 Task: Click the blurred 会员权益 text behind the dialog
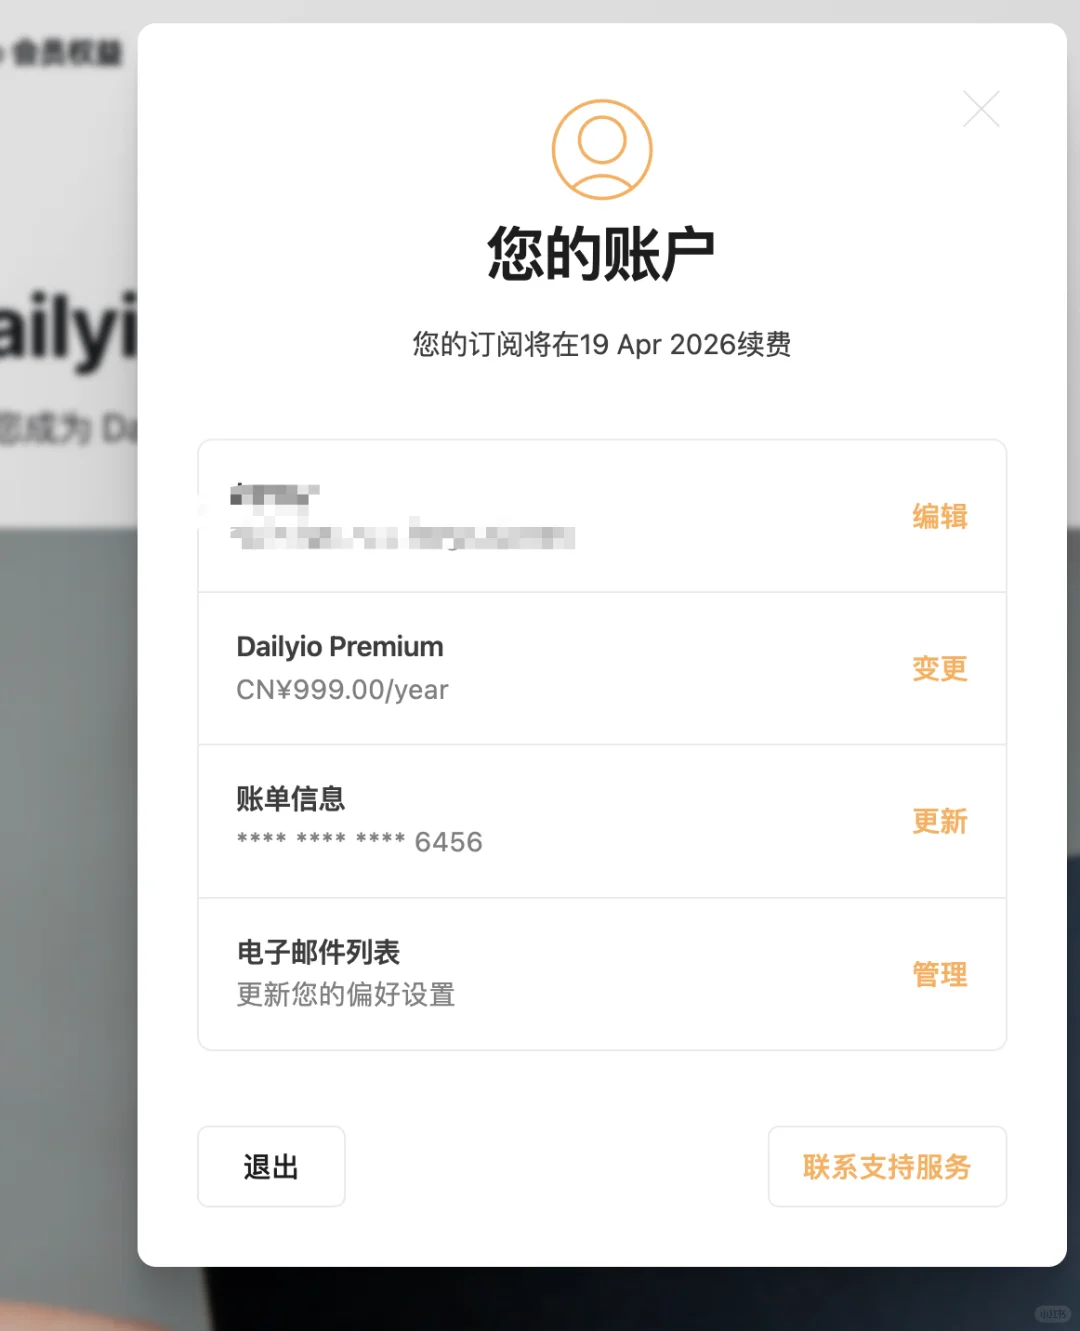65,52
